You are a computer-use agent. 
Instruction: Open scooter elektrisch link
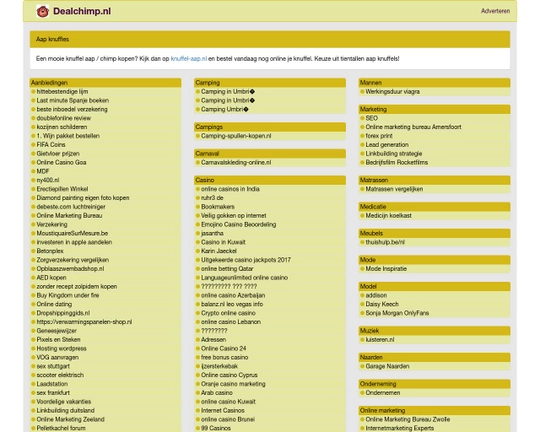60,375
